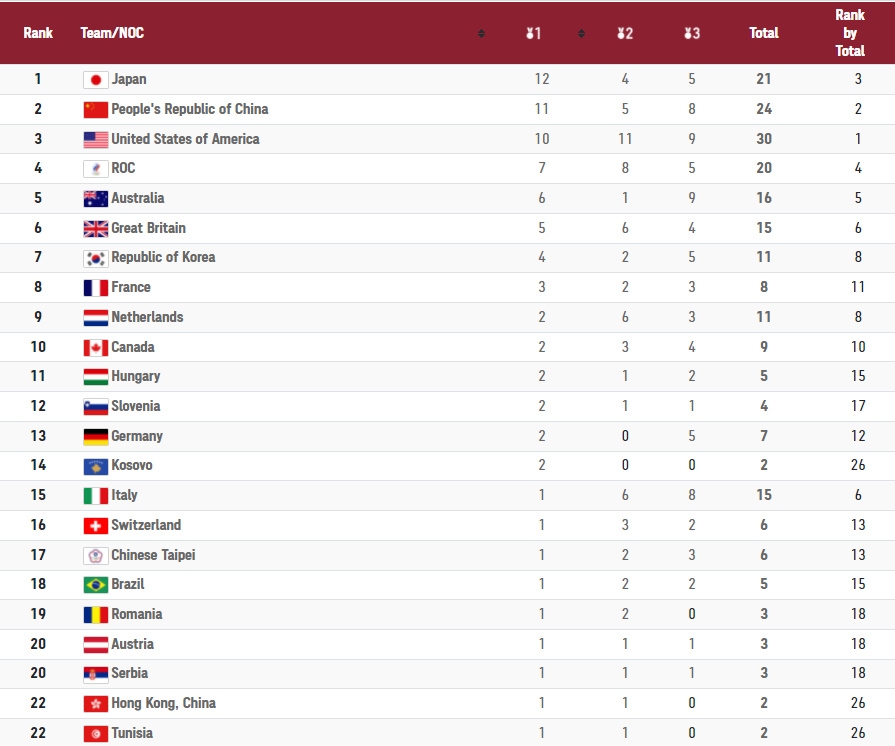895x746 pixels.
Task: Open People's Republic of China team link
Action: pyautogui.click(x=190, y=109)
